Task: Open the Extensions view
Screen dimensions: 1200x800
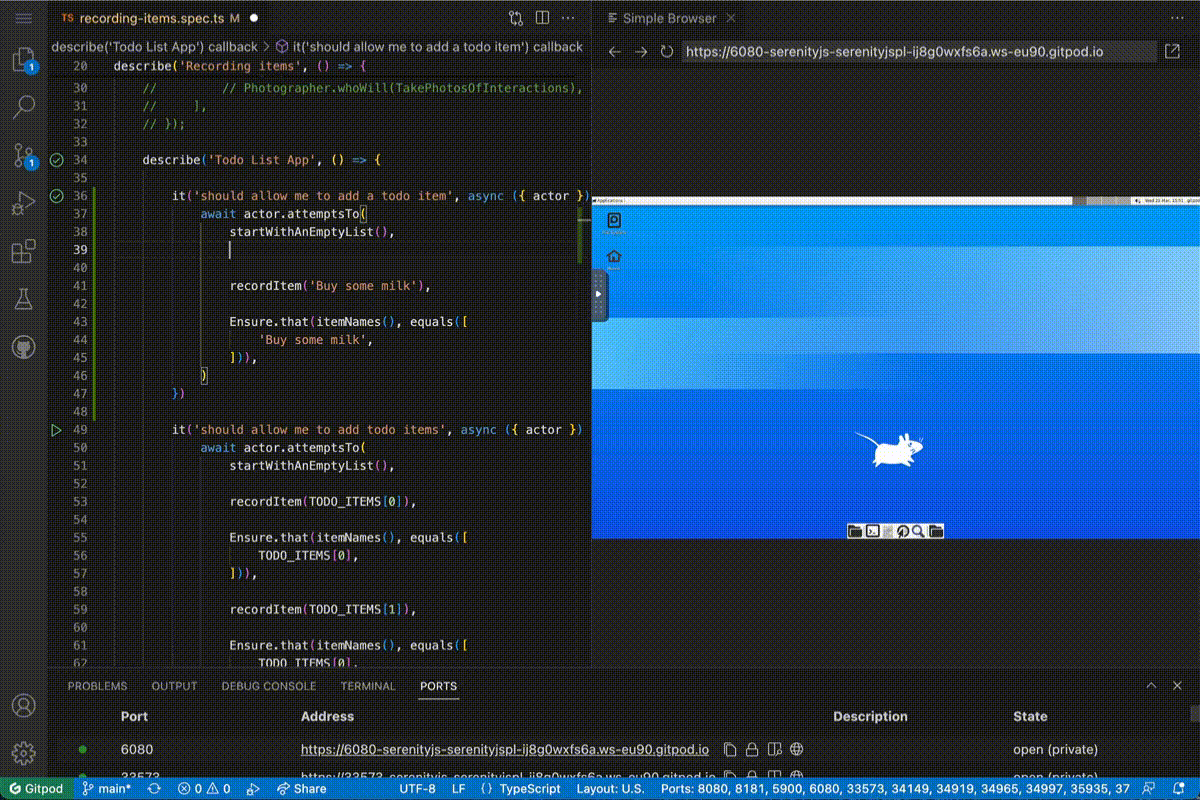Action: pos(24,251)
